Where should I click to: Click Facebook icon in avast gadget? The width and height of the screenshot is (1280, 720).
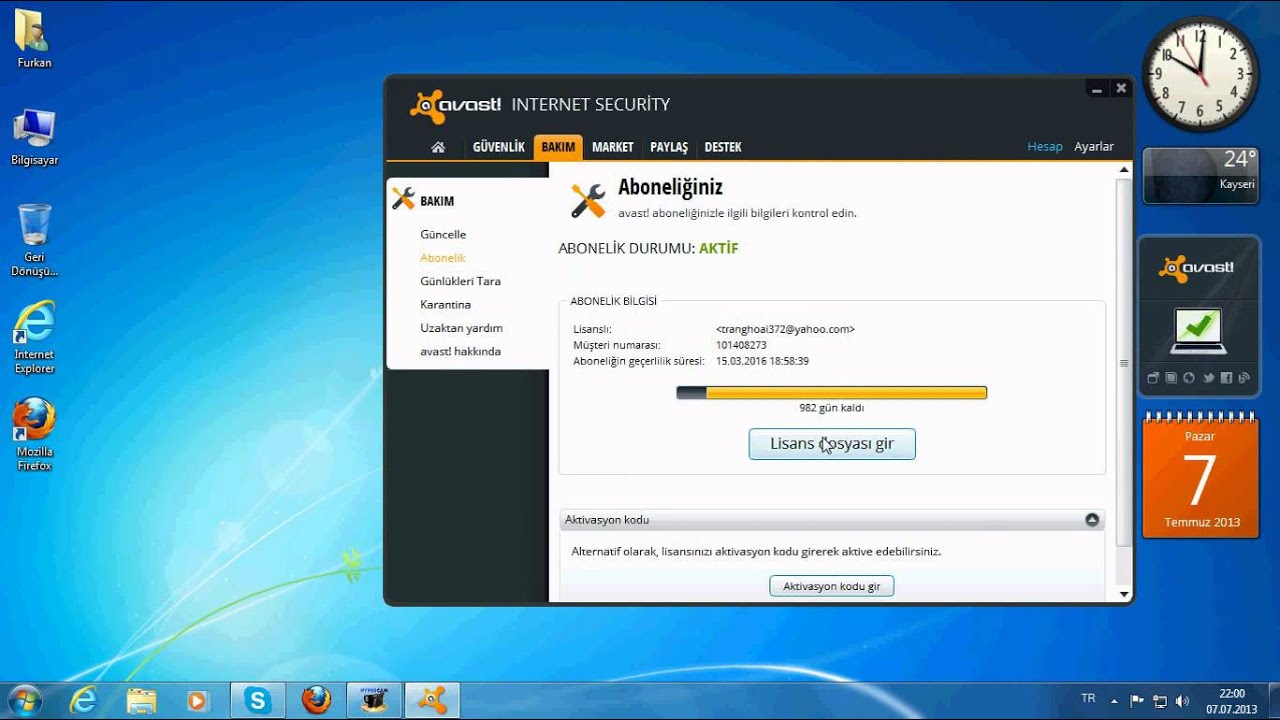(x=1226, y=378)
